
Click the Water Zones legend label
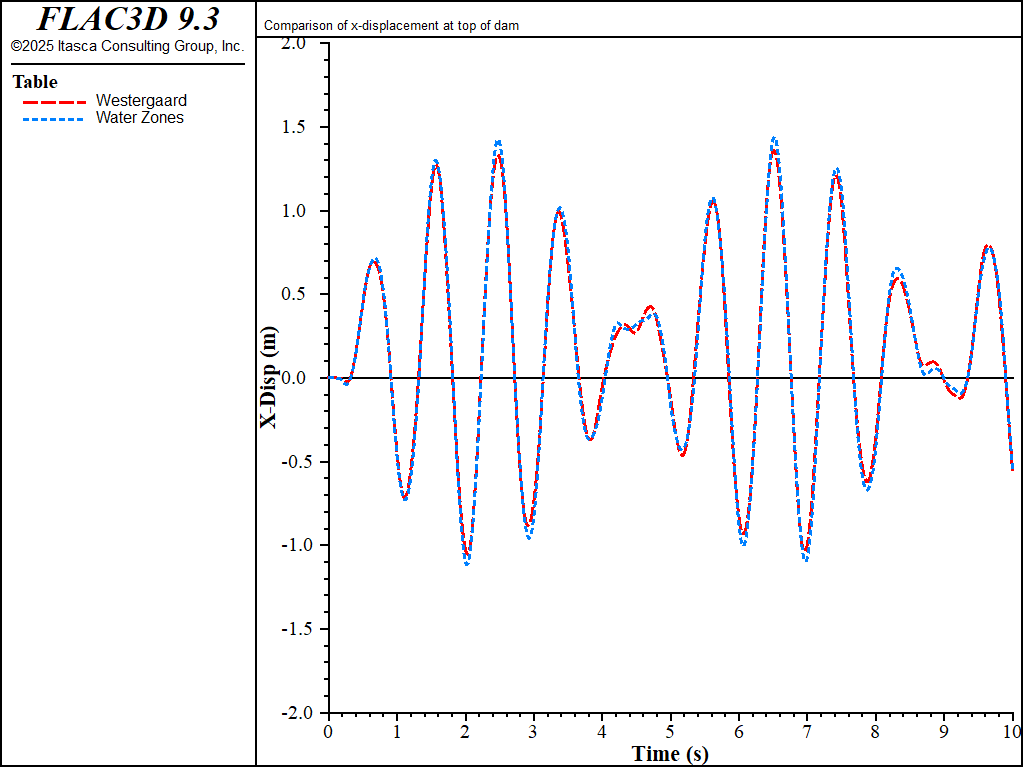point(139,117)
